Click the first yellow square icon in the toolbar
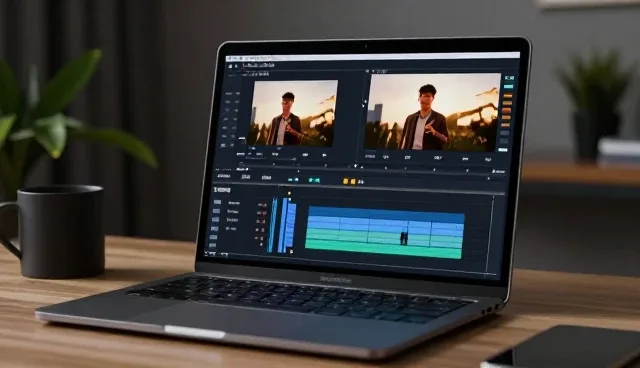The image size is (640, 368). (346, 181)
